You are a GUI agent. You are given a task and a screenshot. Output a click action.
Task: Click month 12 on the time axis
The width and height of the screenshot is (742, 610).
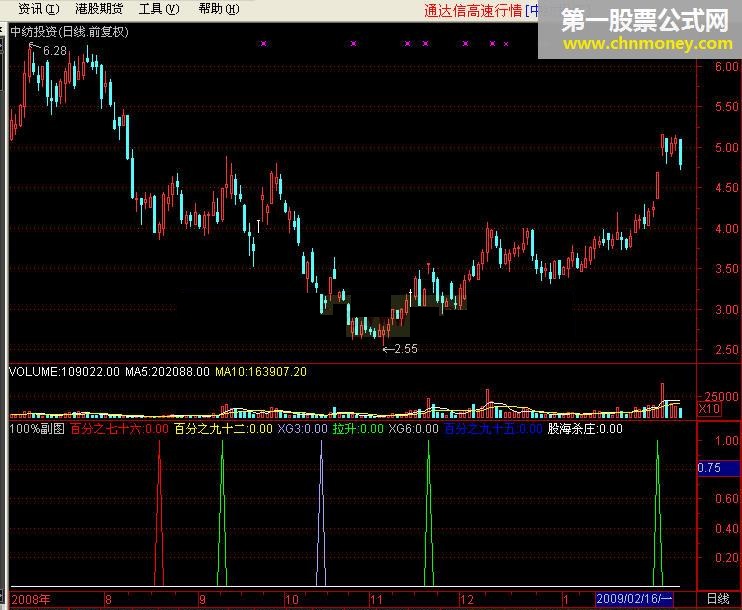pyautogui.click(x=467, y=600)
